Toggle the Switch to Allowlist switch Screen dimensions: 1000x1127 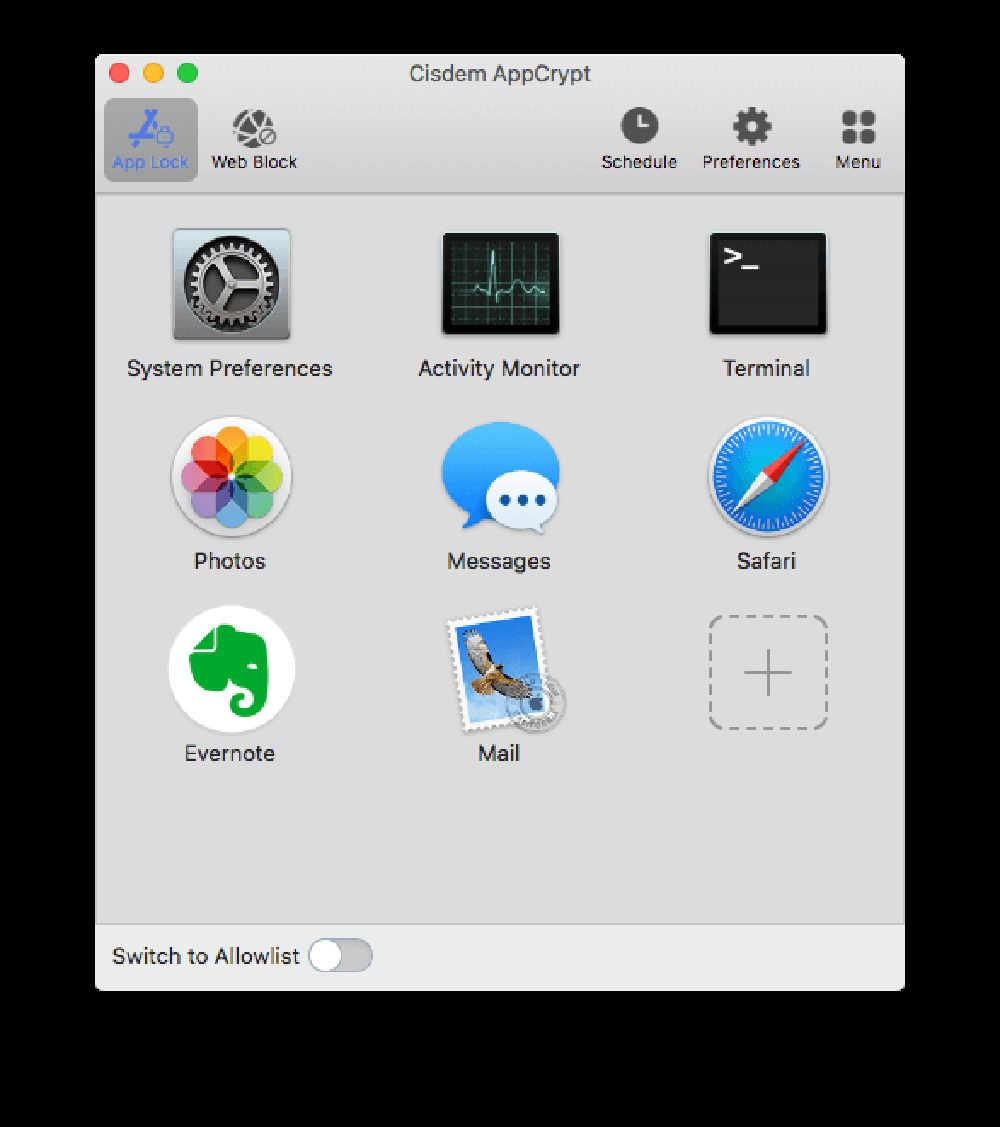pos(340,956)
